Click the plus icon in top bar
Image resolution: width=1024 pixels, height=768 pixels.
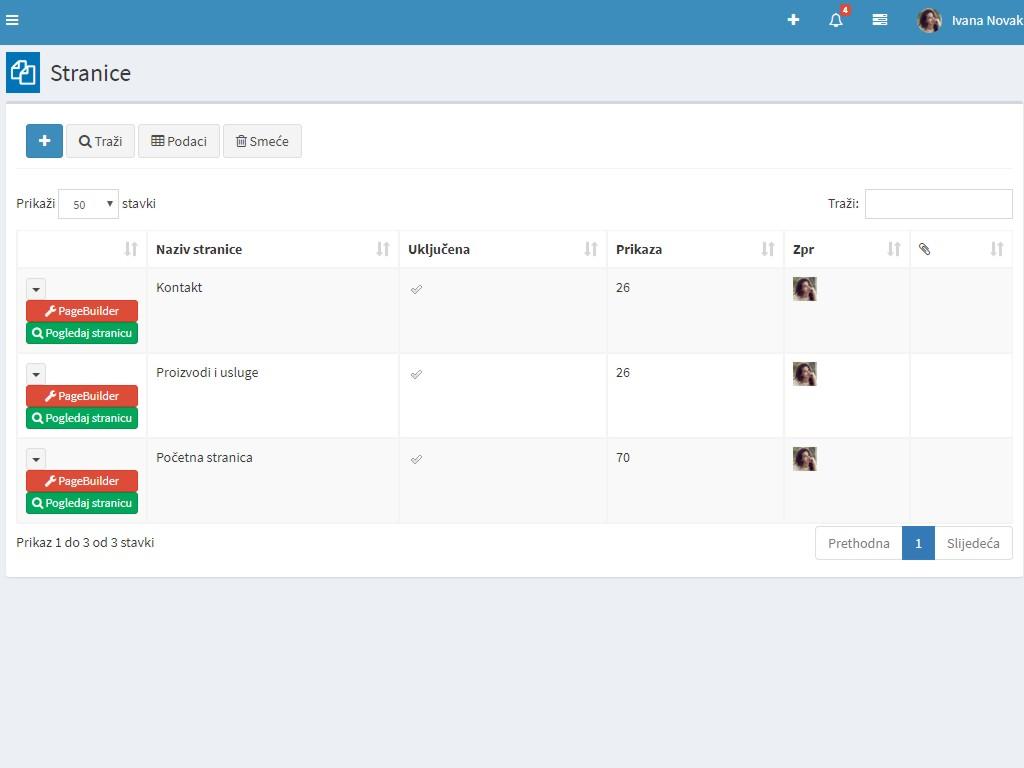click(x=793, y=20)
